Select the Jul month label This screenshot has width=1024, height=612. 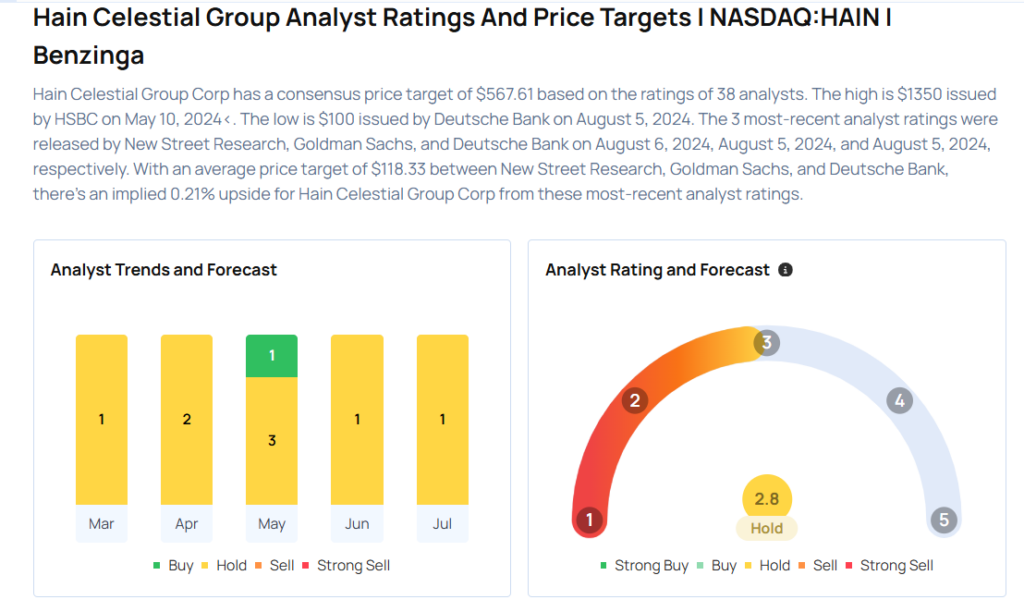442,524
